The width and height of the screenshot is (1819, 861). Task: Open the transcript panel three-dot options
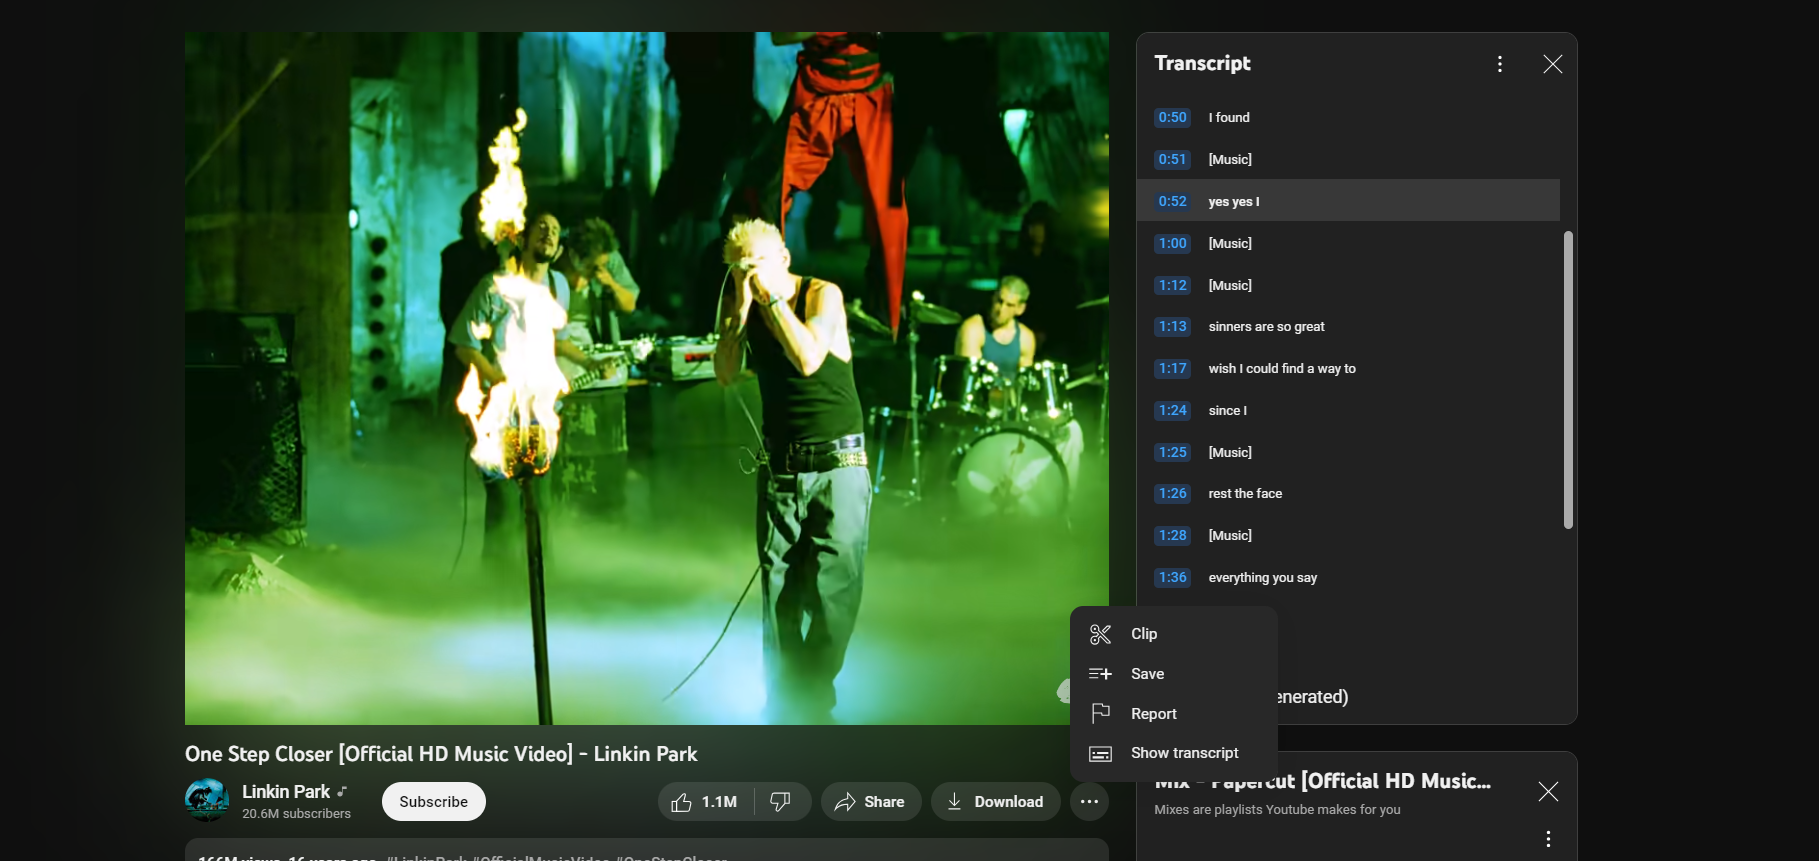pos(1499,64)
